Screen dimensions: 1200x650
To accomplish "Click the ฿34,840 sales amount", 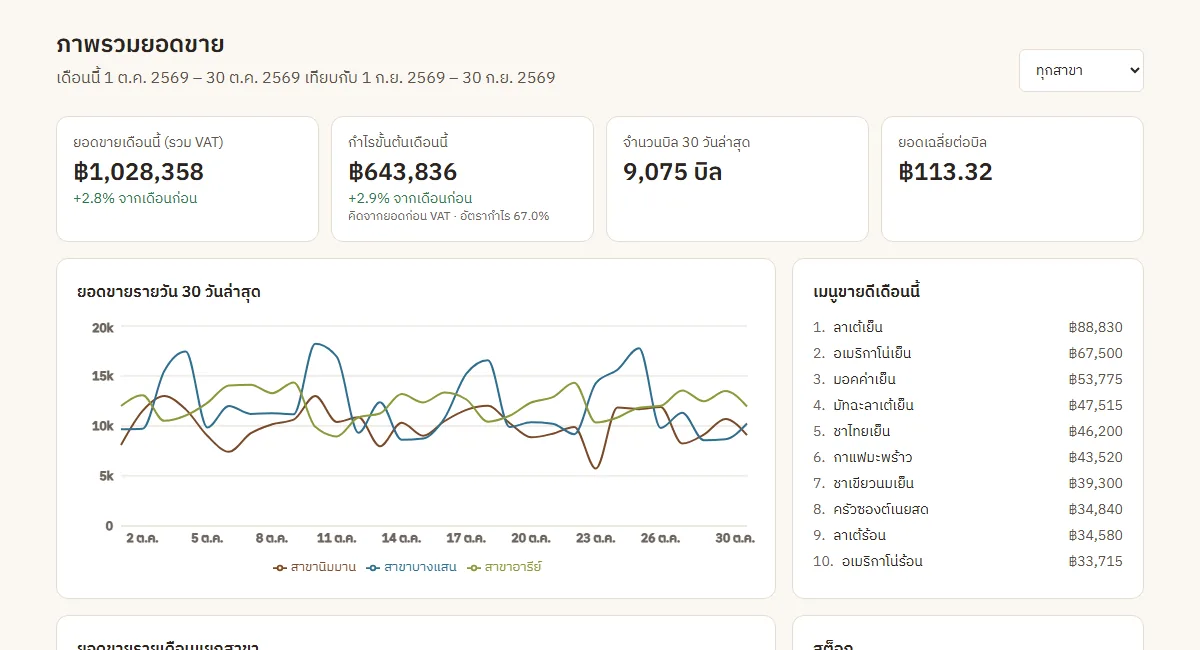I will [1095, 509].
